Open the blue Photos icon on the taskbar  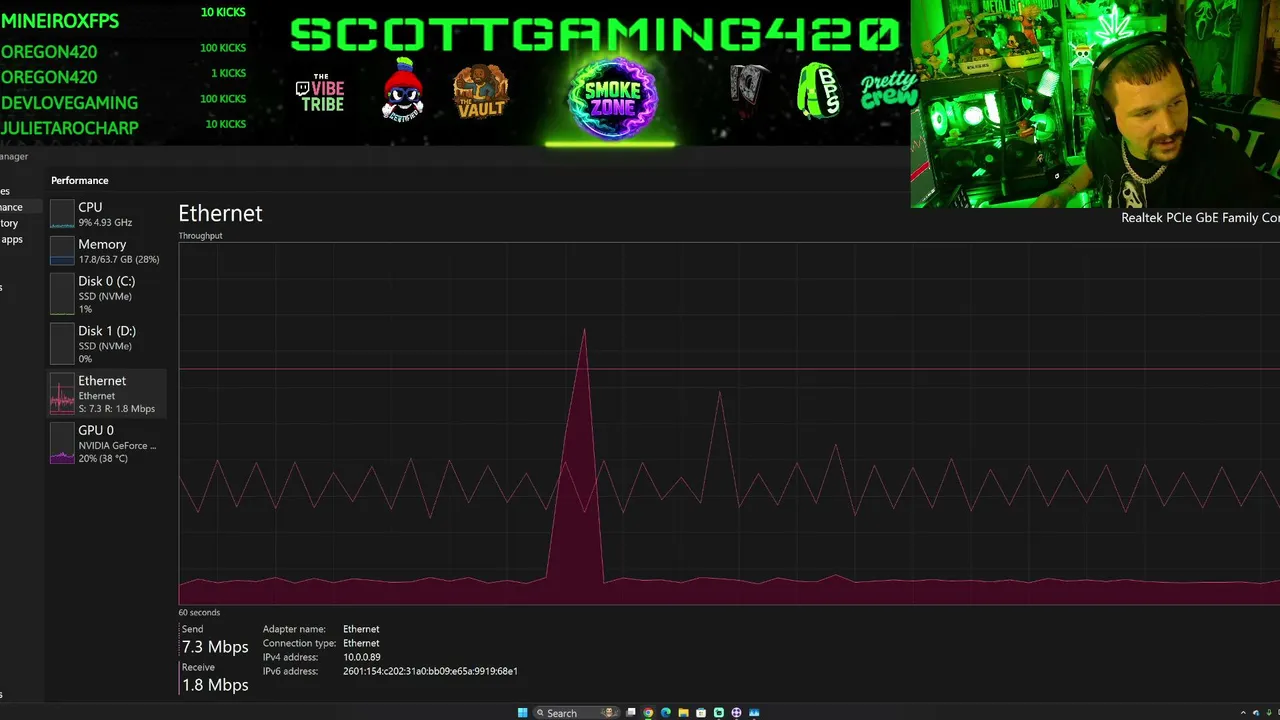coord(754,713)
